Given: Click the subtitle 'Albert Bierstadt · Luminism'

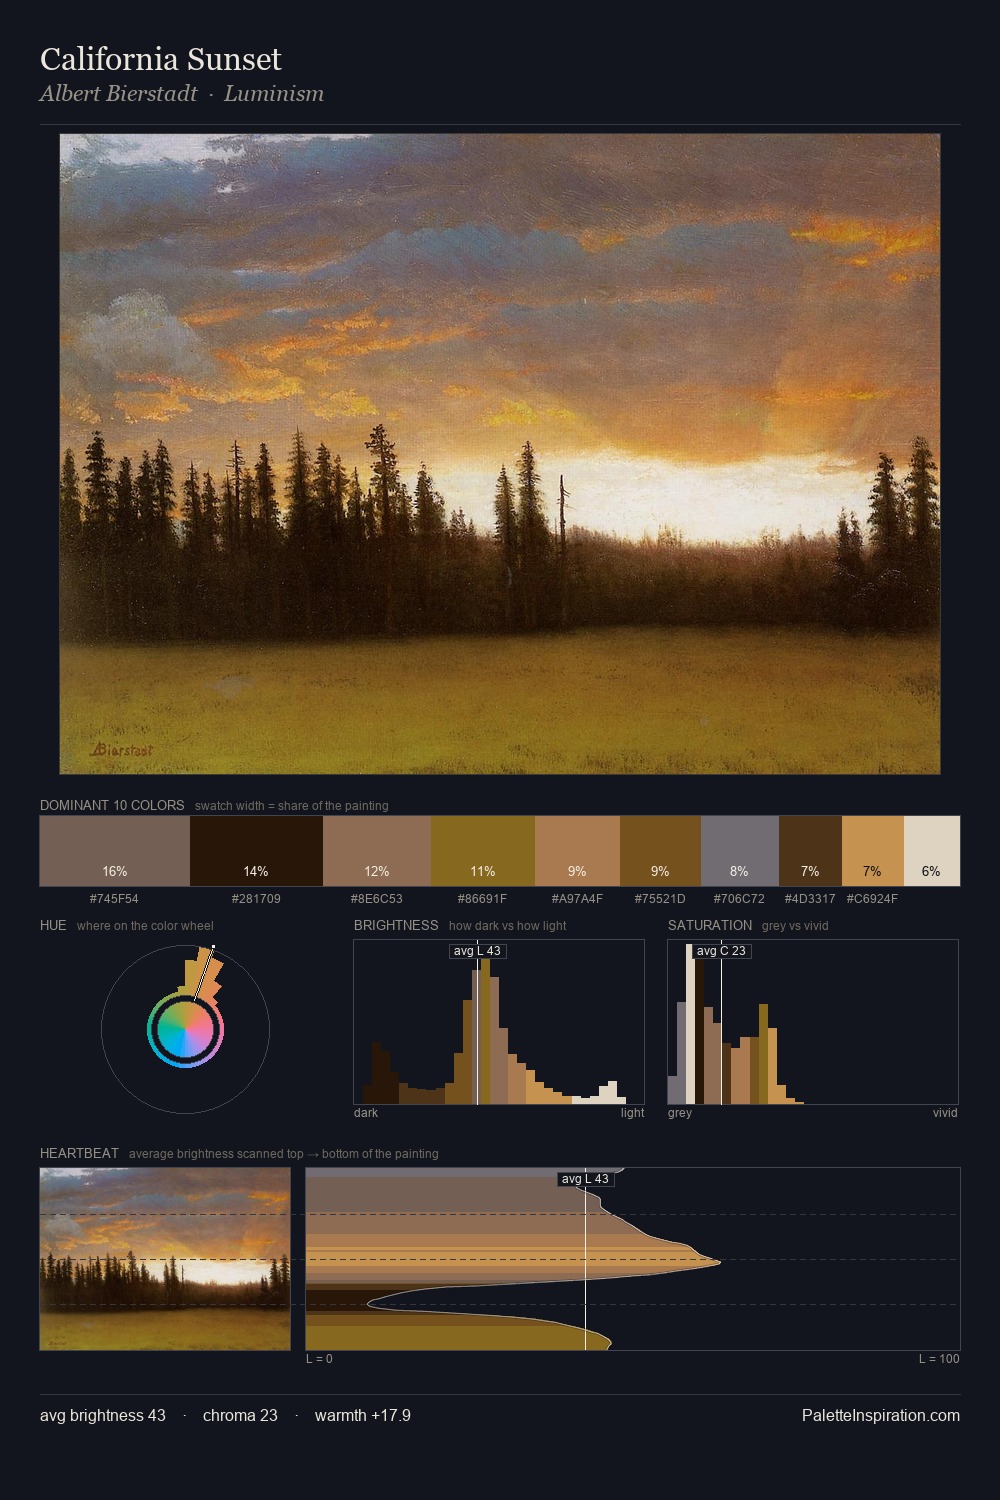Looking at the screenshot, I should click(x=182, y=94).
